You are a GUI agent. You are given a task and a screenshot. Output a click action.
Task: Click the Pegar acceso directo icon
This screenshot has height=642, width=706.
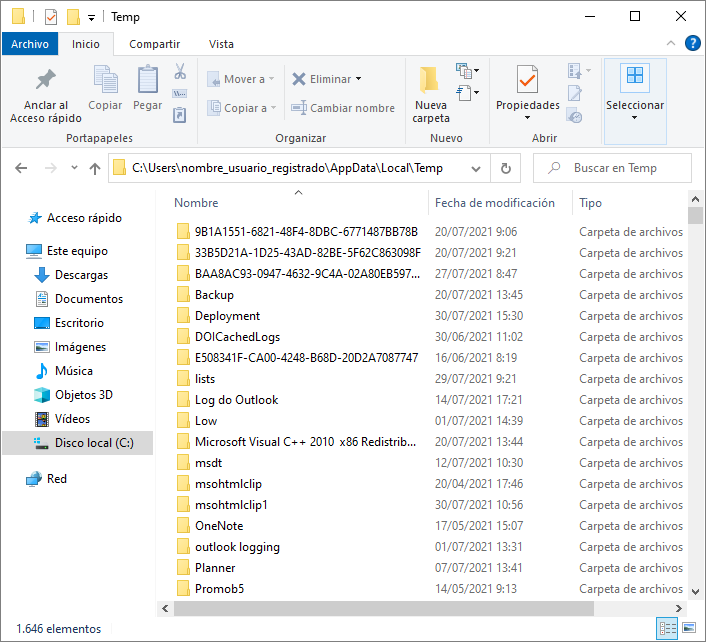(x=180, y=115)
